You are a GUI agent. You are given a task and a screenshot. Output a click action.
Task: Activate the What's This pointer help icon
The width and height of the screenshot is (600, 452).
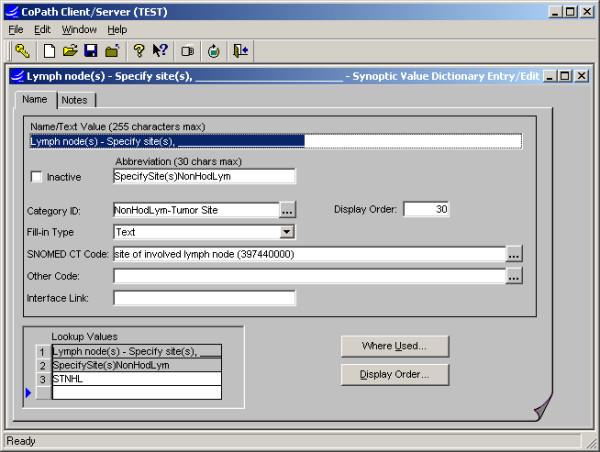click(x=160, y=50)
